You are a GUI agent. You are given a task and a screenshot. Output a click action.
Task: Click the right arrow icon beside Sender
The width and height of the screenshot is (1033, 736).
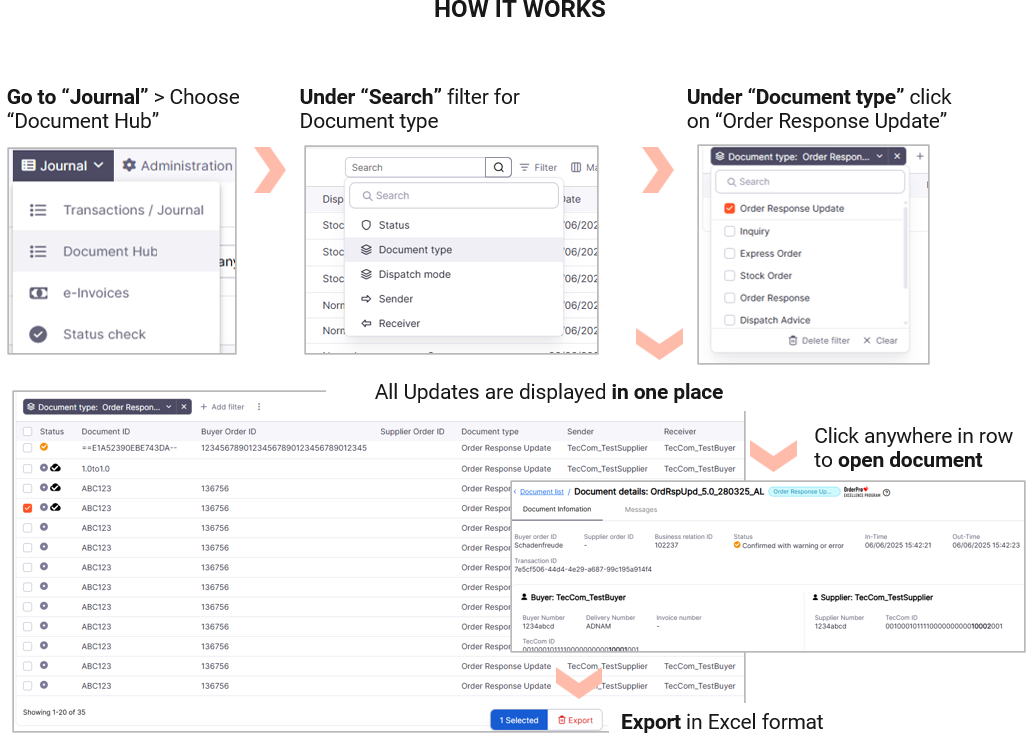pos(366,299)
